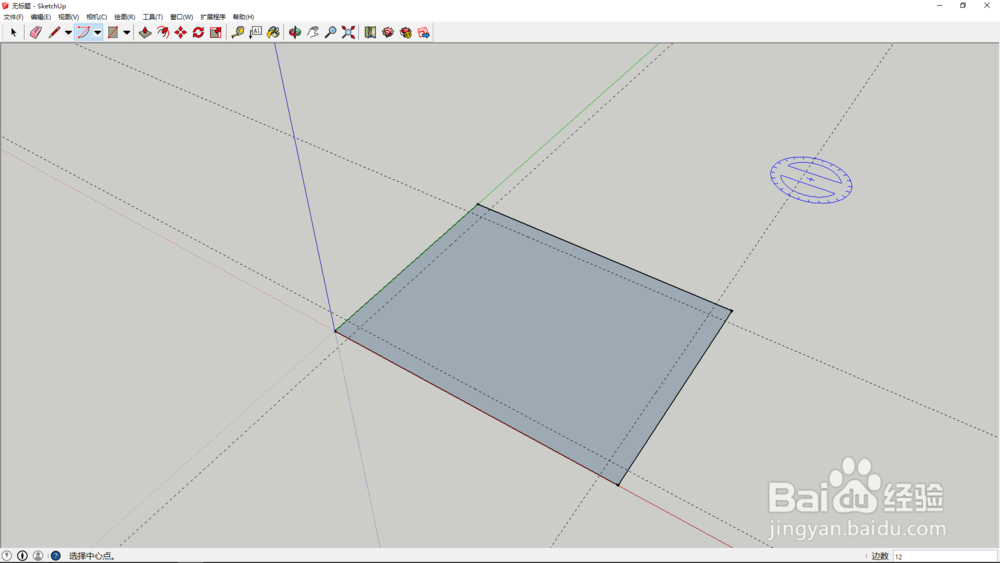This screenshot has height=563, width=1000.
Task: Open the Add Location map icon
Action: tap(370, 32)
